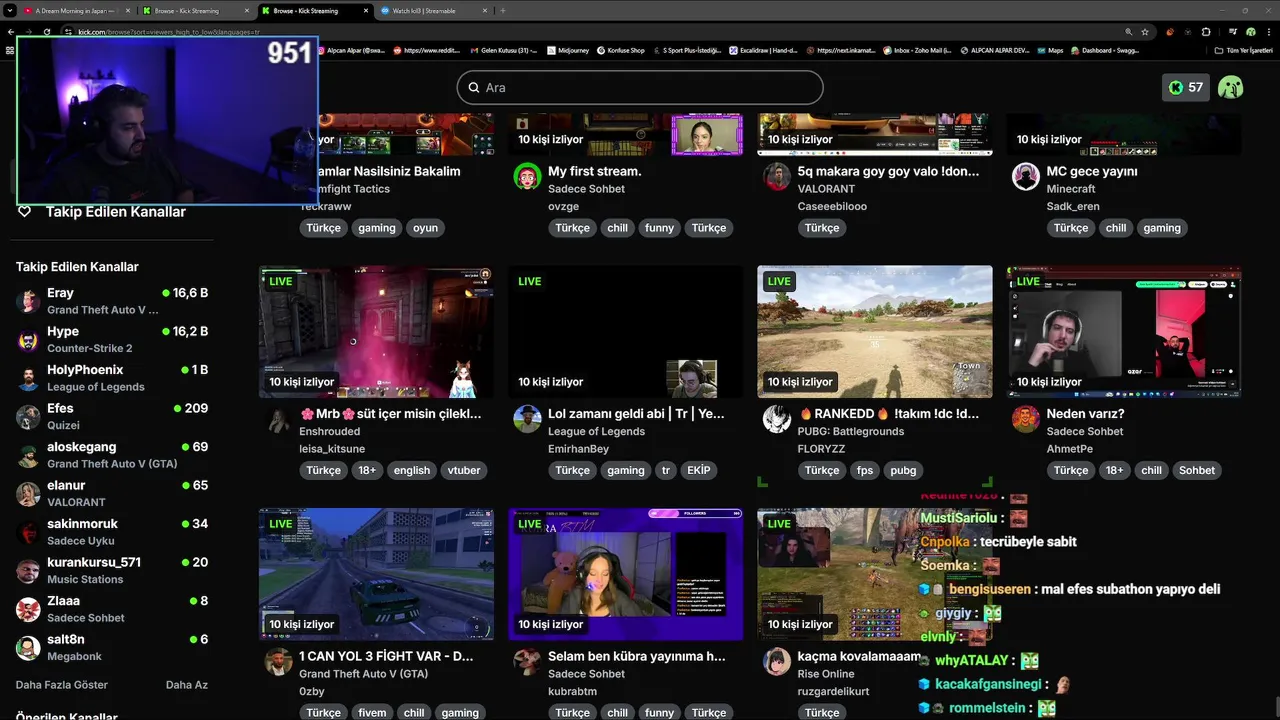Click the pubg tag under FLORYZZ
The height and width of the screenshot is (720, 1280).
(x=903, y=470)
